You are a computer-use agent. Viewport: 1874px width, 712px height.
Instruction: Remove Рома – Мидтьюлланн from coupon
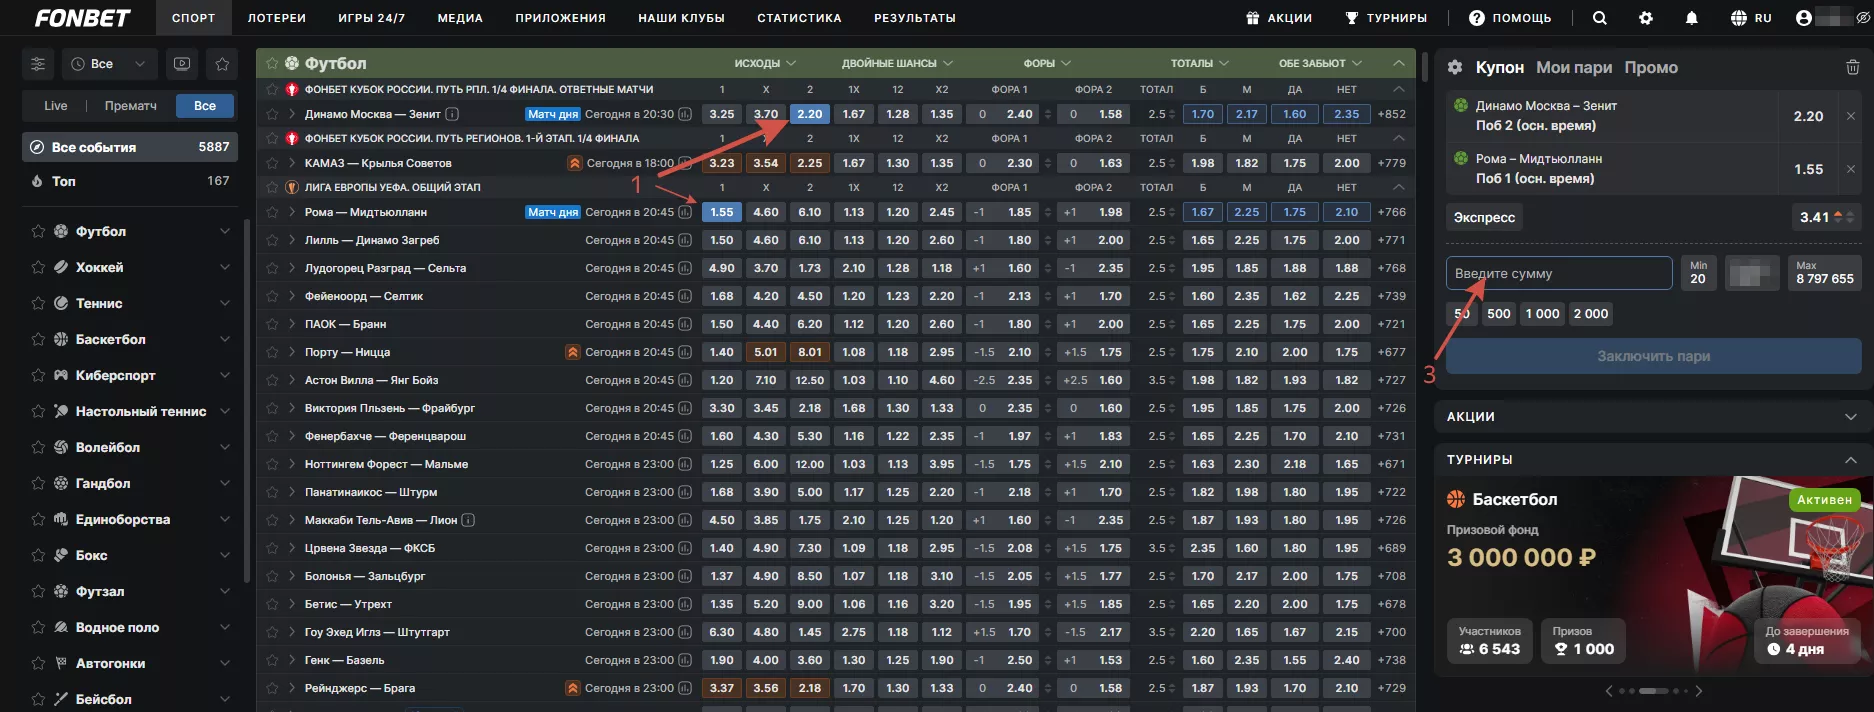tap(1850, 169)
